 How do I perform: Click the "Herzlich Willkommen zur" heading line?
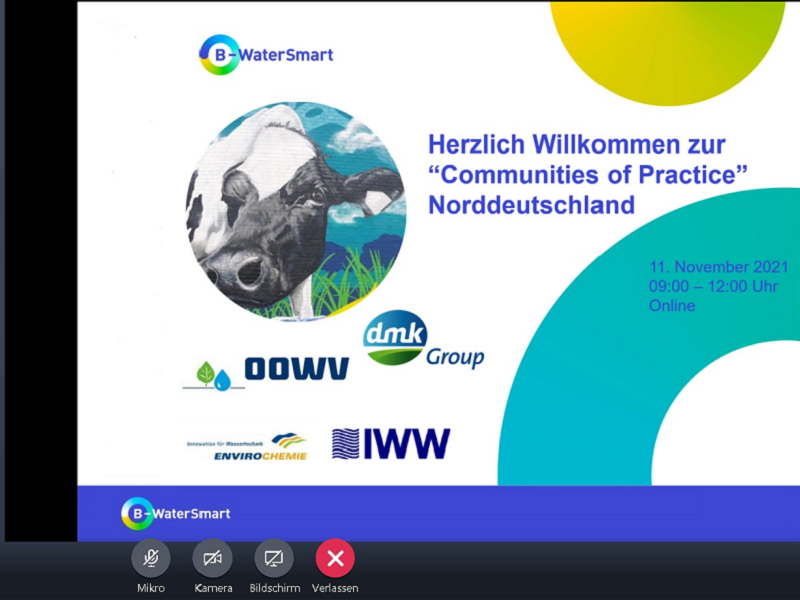577,144
